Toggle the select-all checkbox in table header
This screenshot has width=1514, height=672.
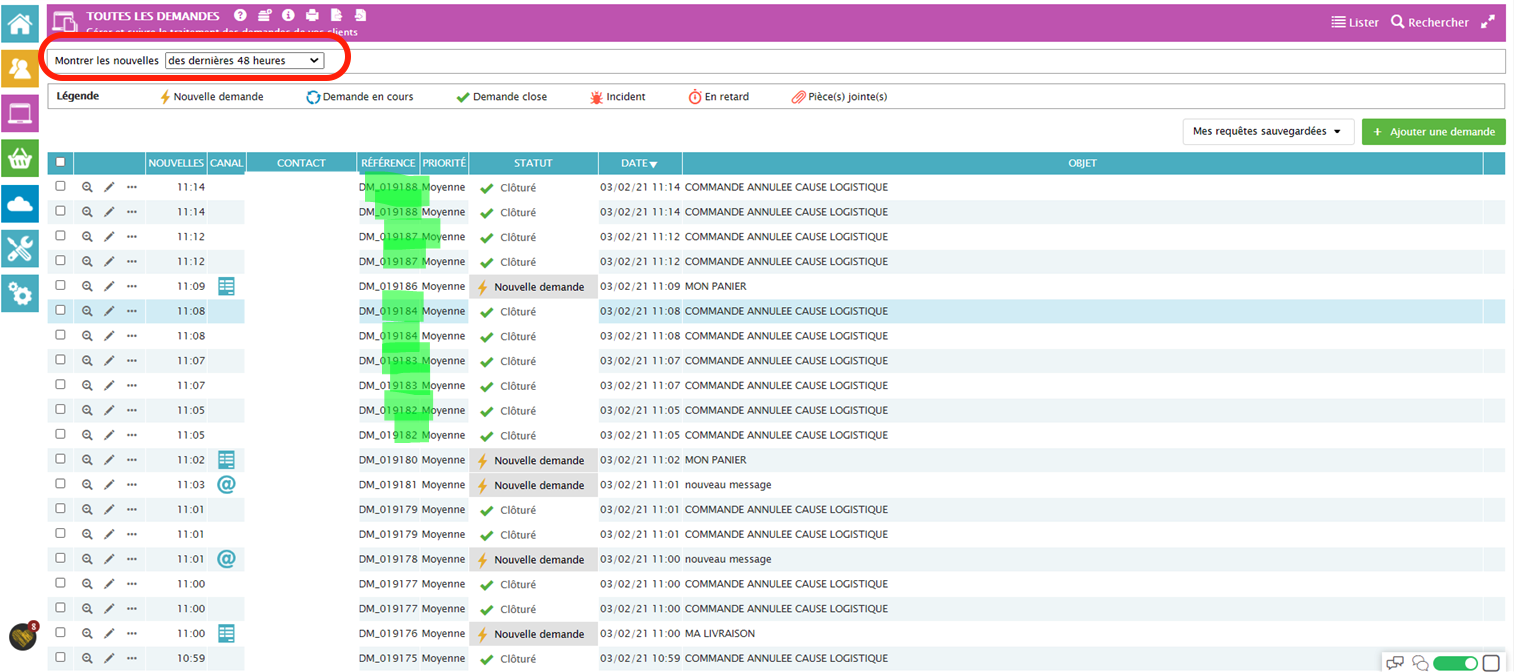coord(61,162)
